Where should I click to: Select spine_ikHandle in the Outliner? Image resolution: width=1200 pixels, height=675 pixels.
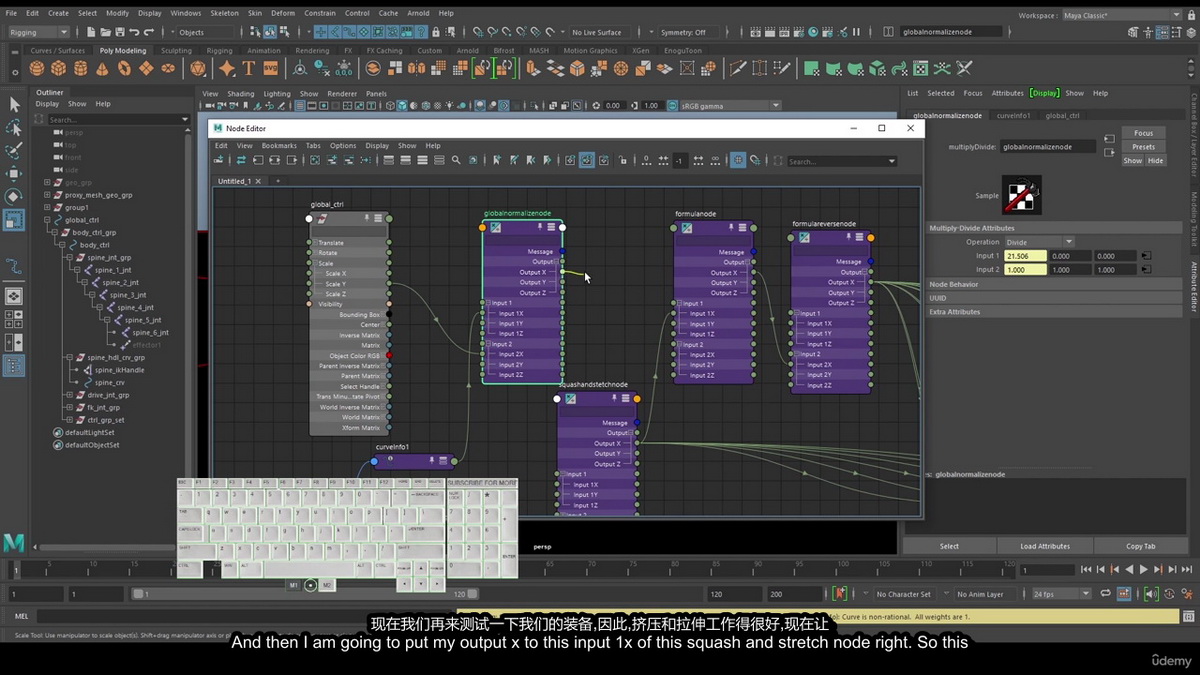119,370
